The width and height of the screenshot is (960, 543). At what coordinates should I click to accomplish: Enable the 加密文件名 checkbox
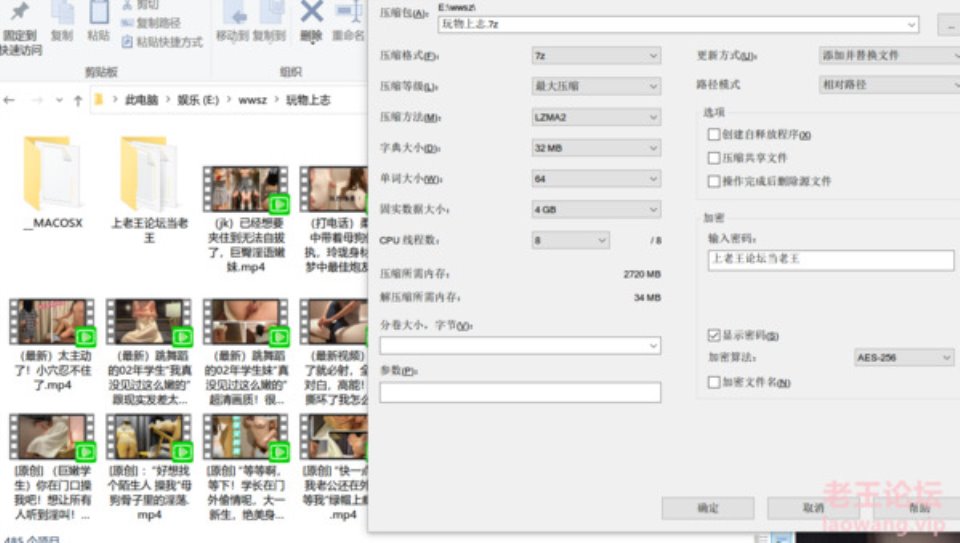[714, 382]
